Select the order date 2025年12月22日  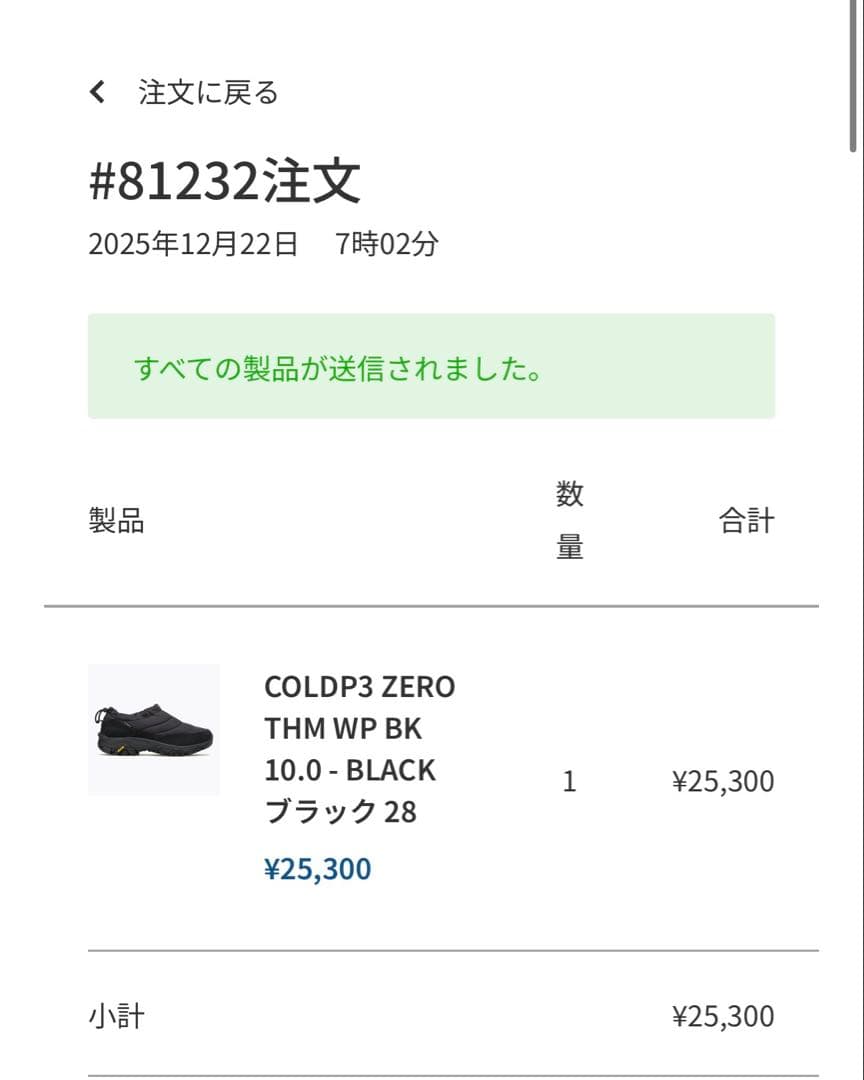click(194, 240)
